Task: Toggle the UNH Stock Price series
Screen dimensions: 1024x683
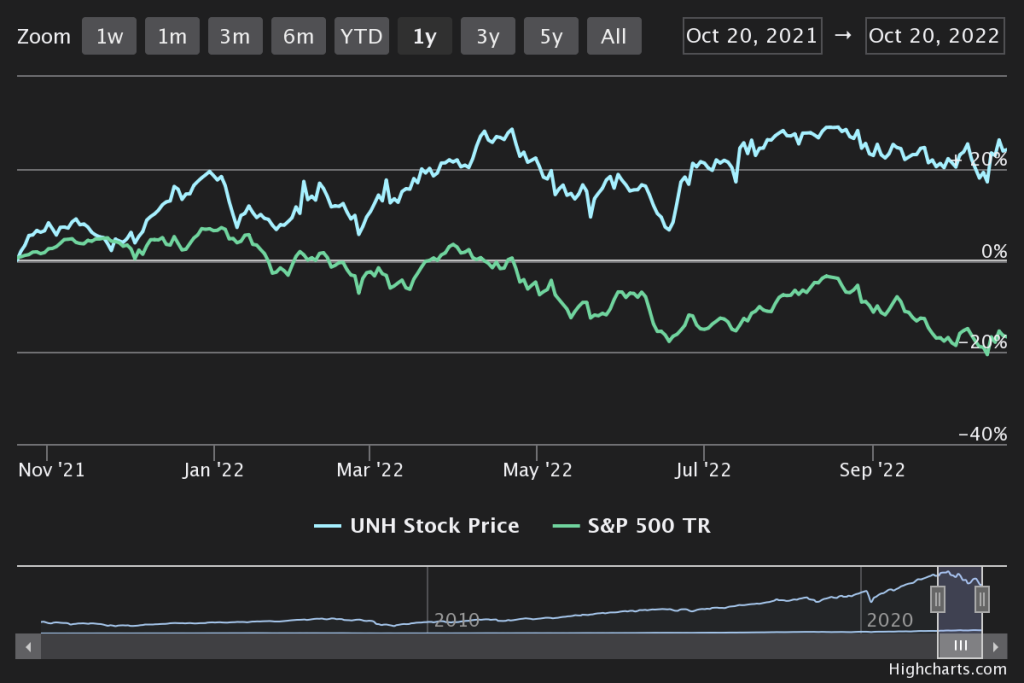Action: pos(417,525)
